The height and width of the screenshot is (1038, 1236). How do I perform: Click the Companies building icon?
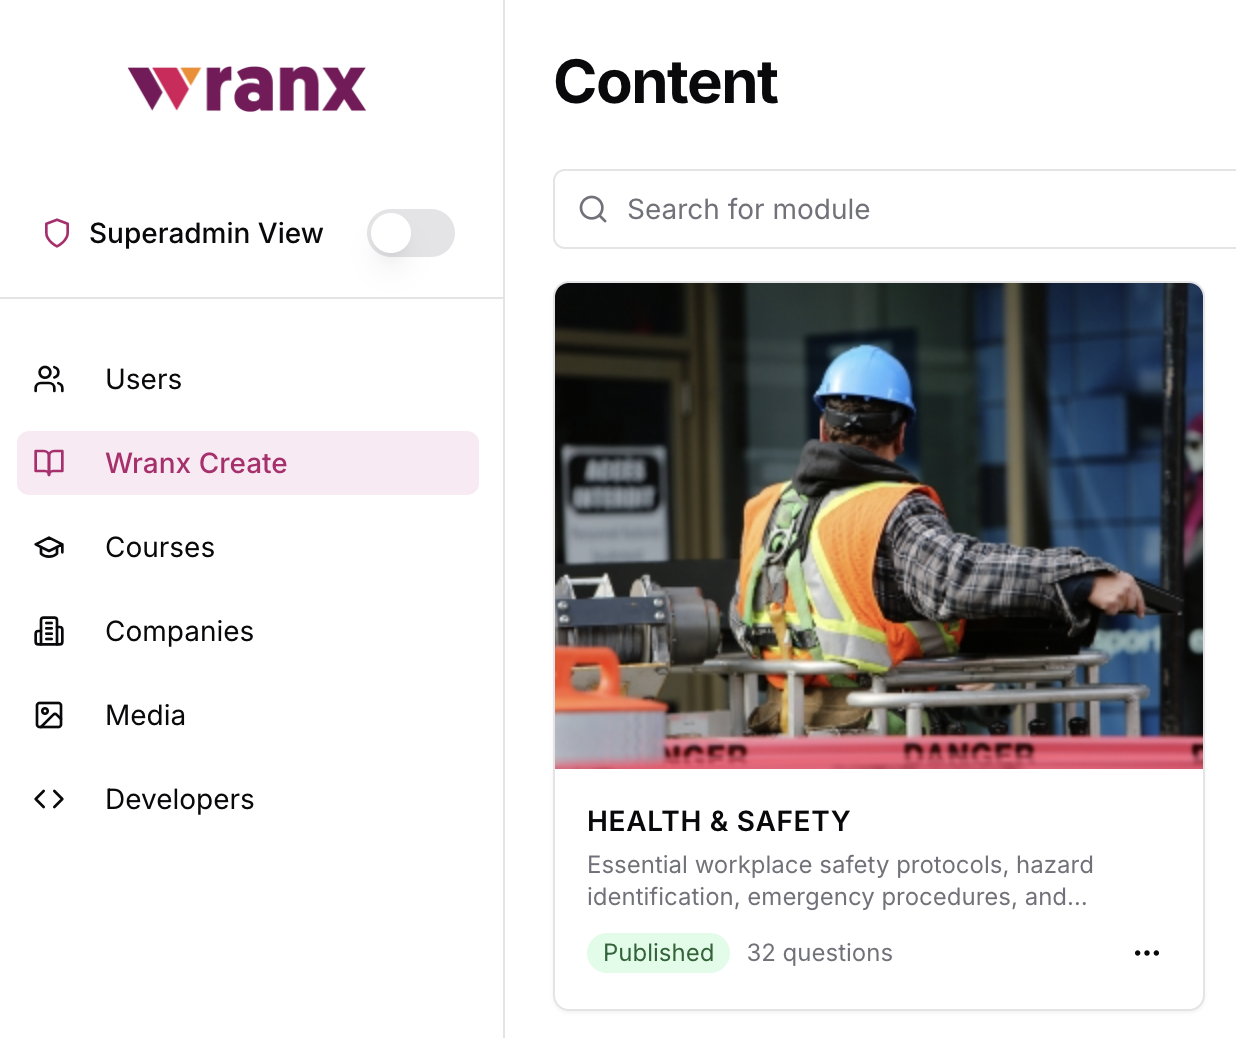(49, 631)
